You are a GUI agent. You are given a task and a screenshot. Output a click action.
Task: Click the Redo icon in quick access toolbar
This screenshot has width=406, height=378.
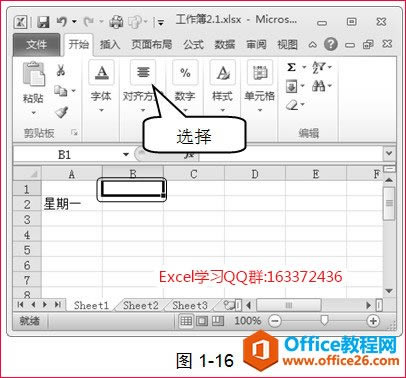(x=89, y=22)
